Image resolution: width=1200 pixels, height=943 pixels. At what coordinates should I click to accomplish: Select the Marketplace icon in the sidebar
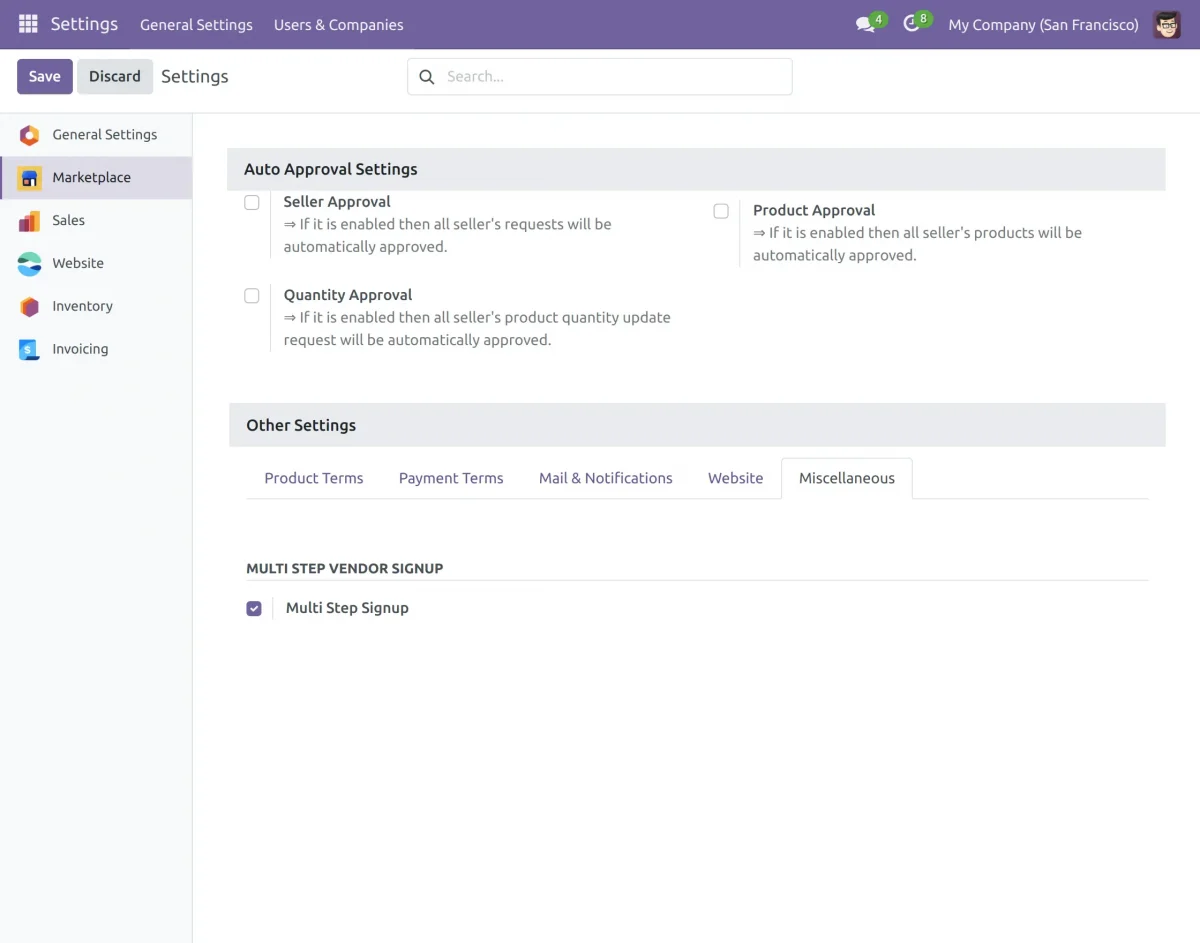click(x=29, y=177)
